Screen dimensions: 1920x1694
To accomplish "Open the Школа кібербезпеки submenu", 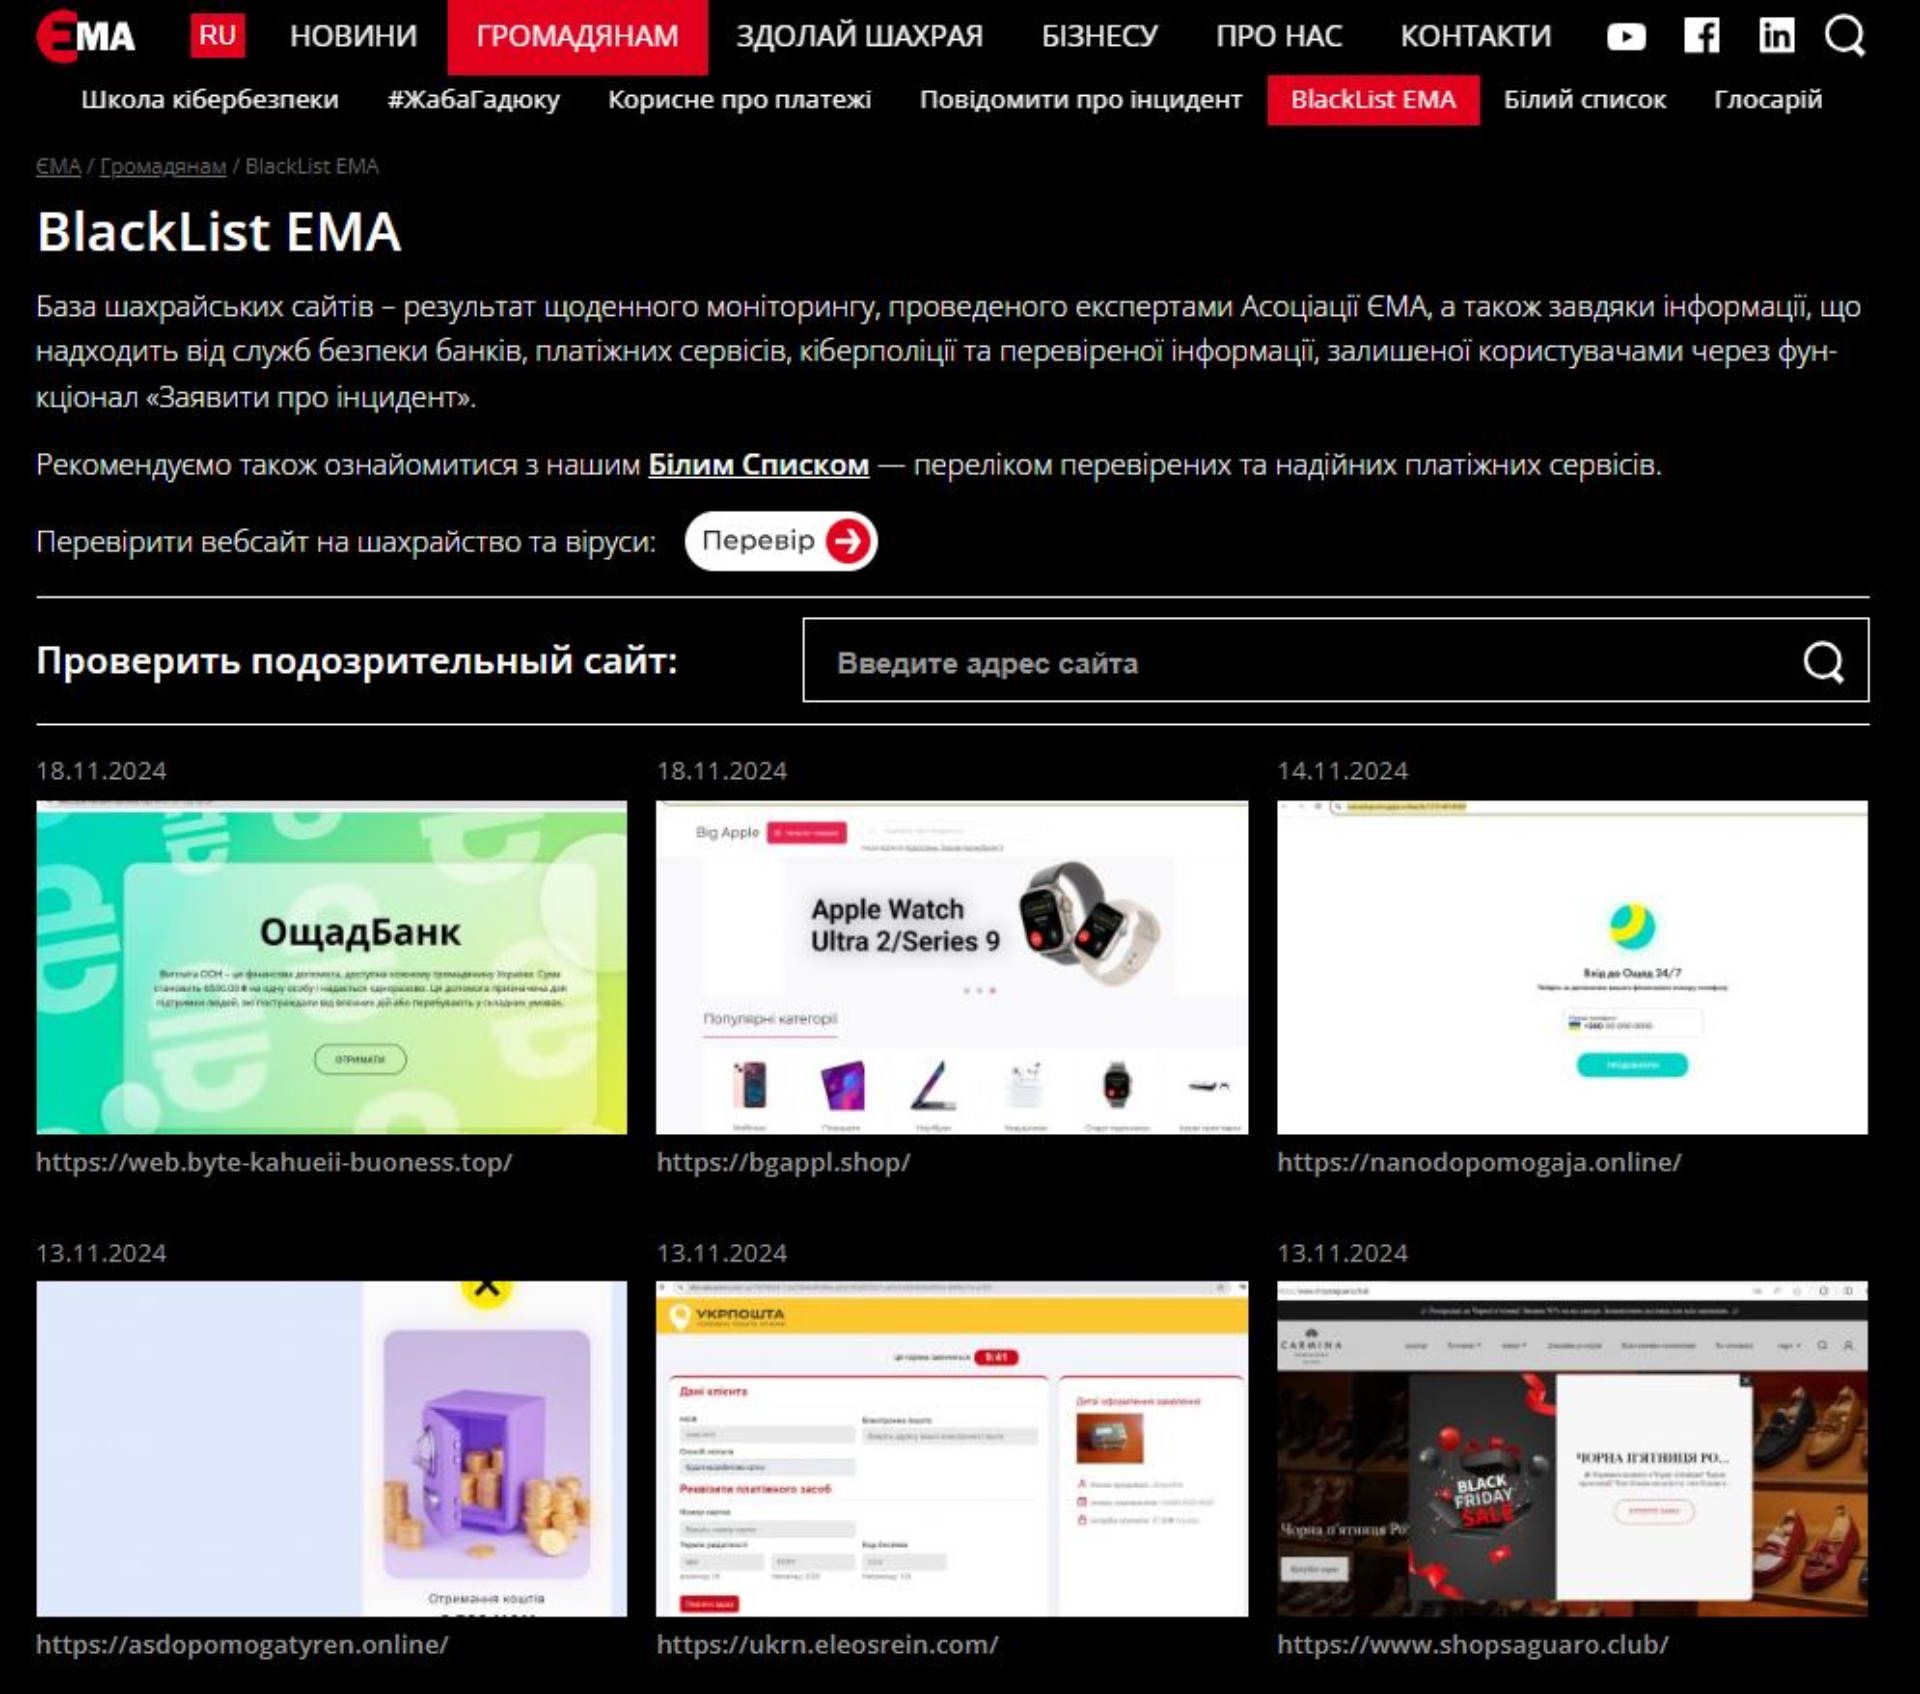I will click(x=210, y=100).
